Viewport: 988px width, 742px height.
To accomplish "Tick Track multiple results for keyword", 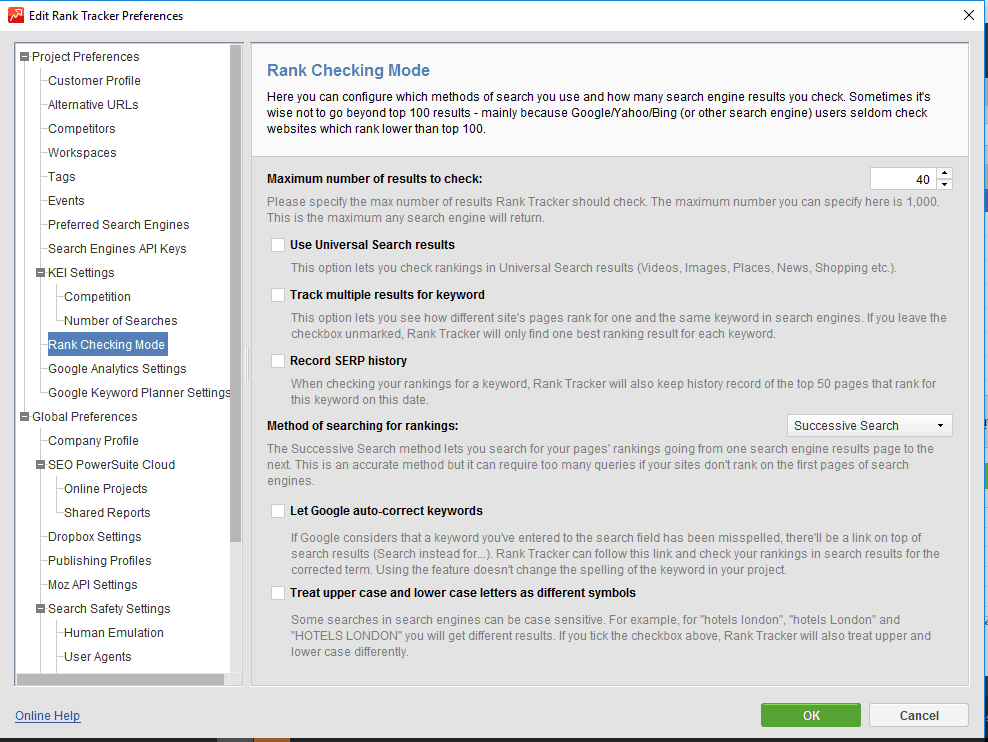I will click(x=278, y=295).
